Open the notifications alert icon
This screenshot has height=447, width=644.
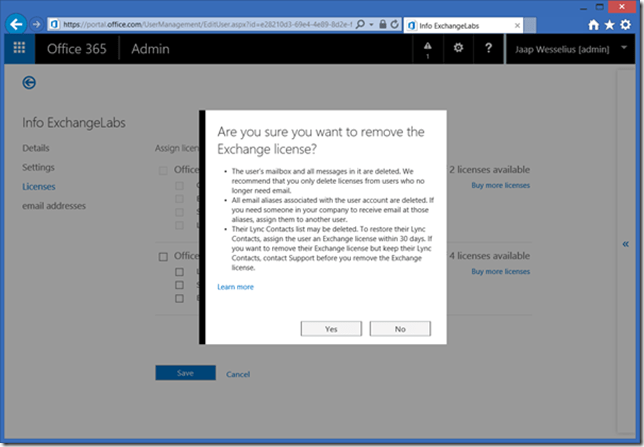[428, 49]
